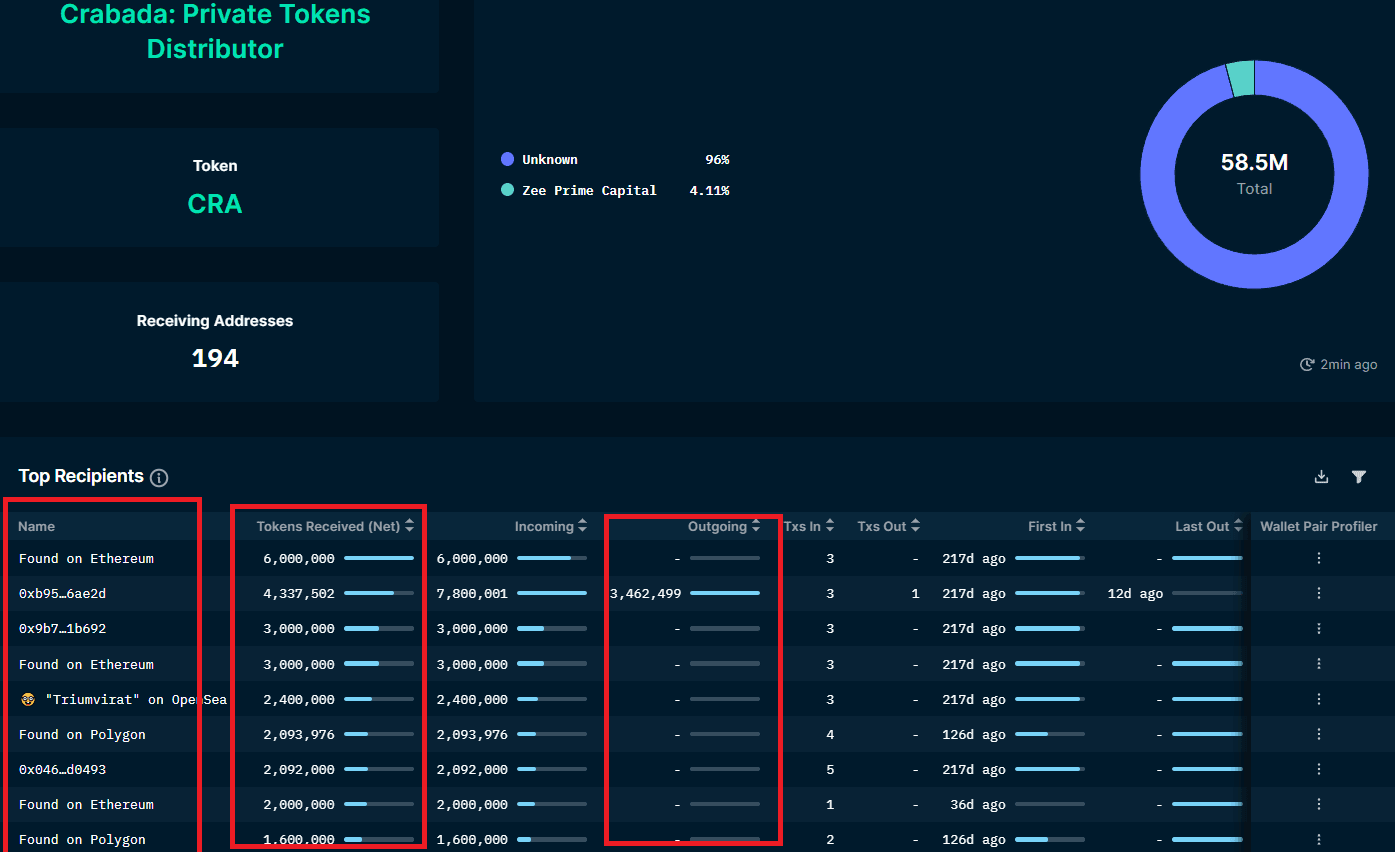Click the Top Recipients heading

pyautogui.click(x=81, y=476)
